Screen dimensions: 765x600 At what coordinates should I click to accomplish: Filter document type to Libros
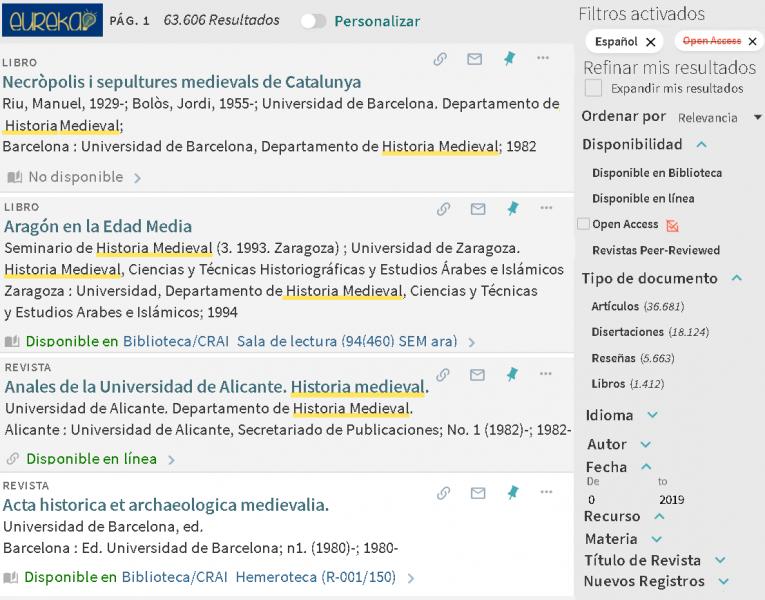(x=627, y=384)
